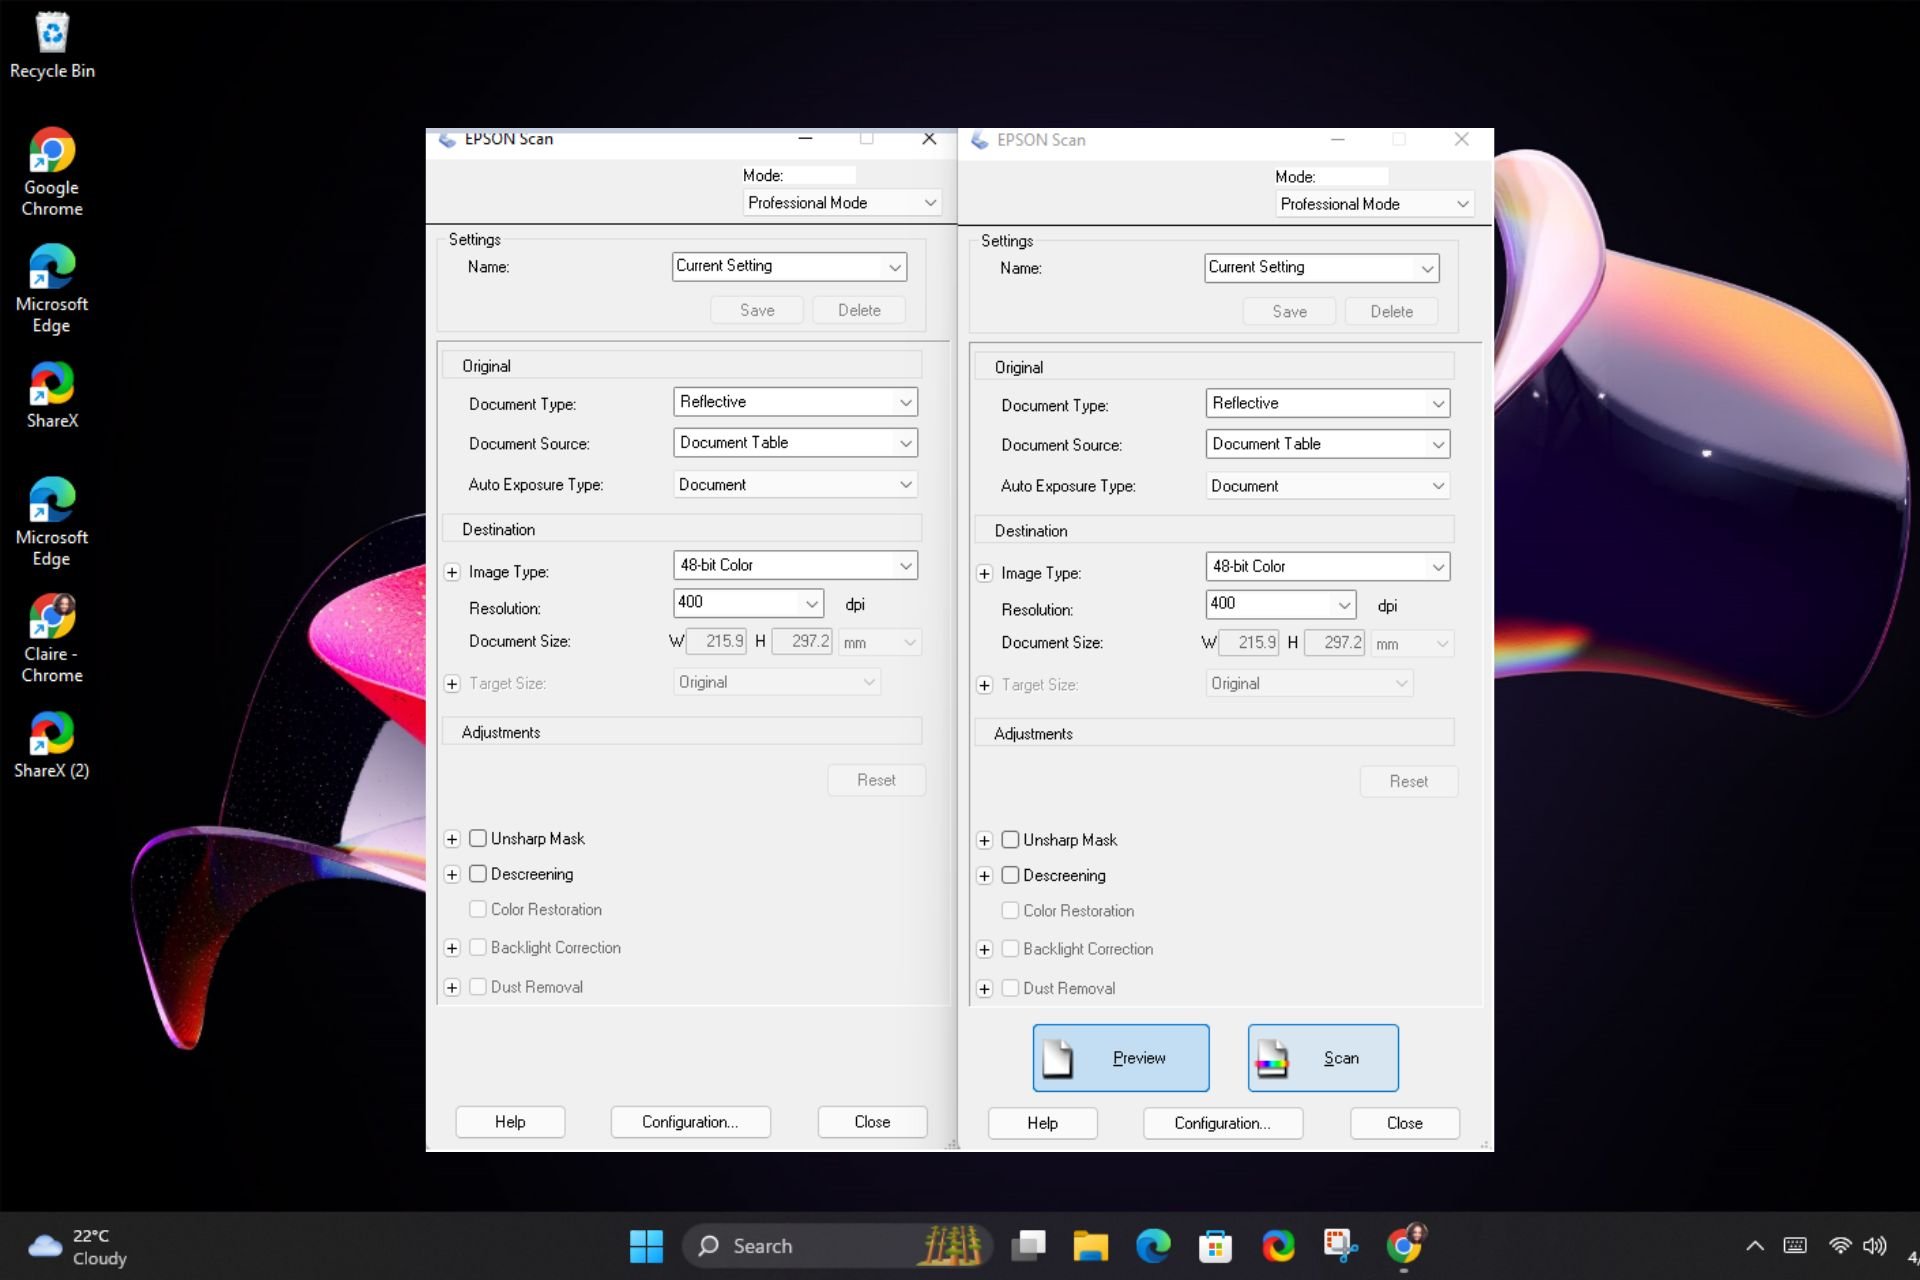Image resolution: width=1920 pixels, height=1280 pixels.
Task: Switch to Chrome in the taskbar
Action: pos(1404,1246)
